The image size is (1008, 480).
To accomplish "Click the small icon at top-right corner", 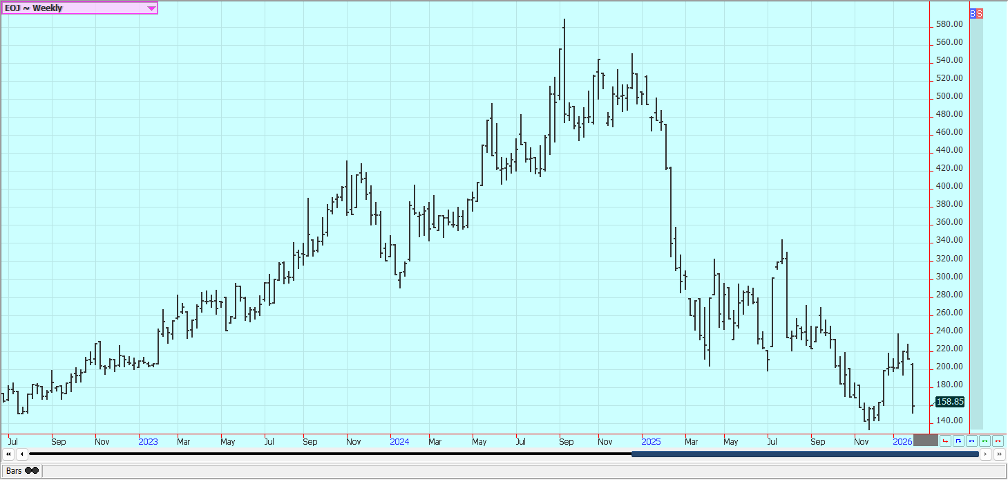I will click(x=976, y=15).
